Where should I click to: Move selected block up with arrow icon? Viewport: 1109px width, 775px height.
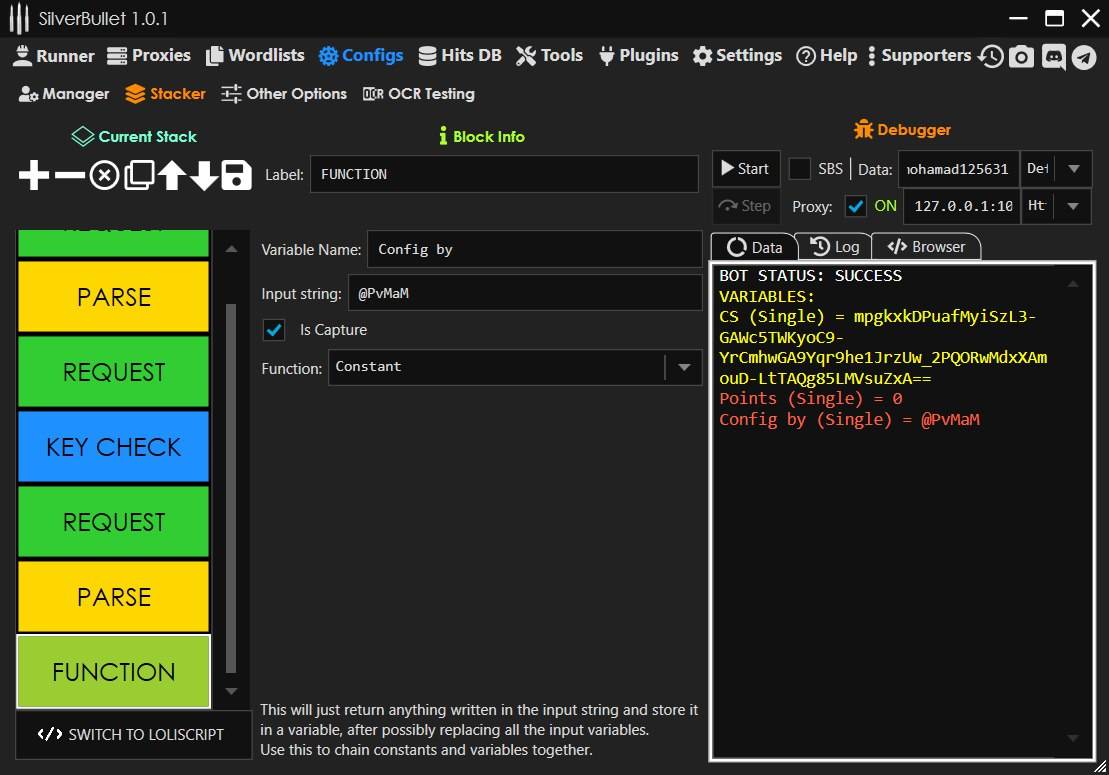(x=171, y=176)
